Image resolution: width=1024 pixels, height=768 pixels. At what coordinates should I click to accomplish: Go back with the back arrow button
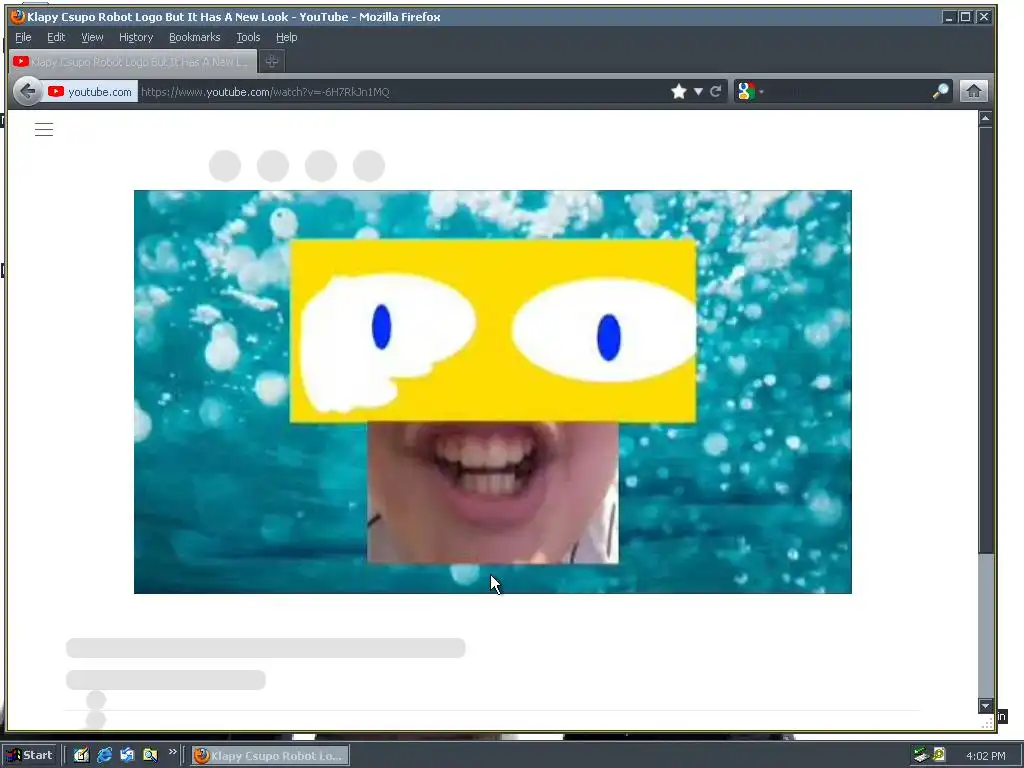[27, 91]
